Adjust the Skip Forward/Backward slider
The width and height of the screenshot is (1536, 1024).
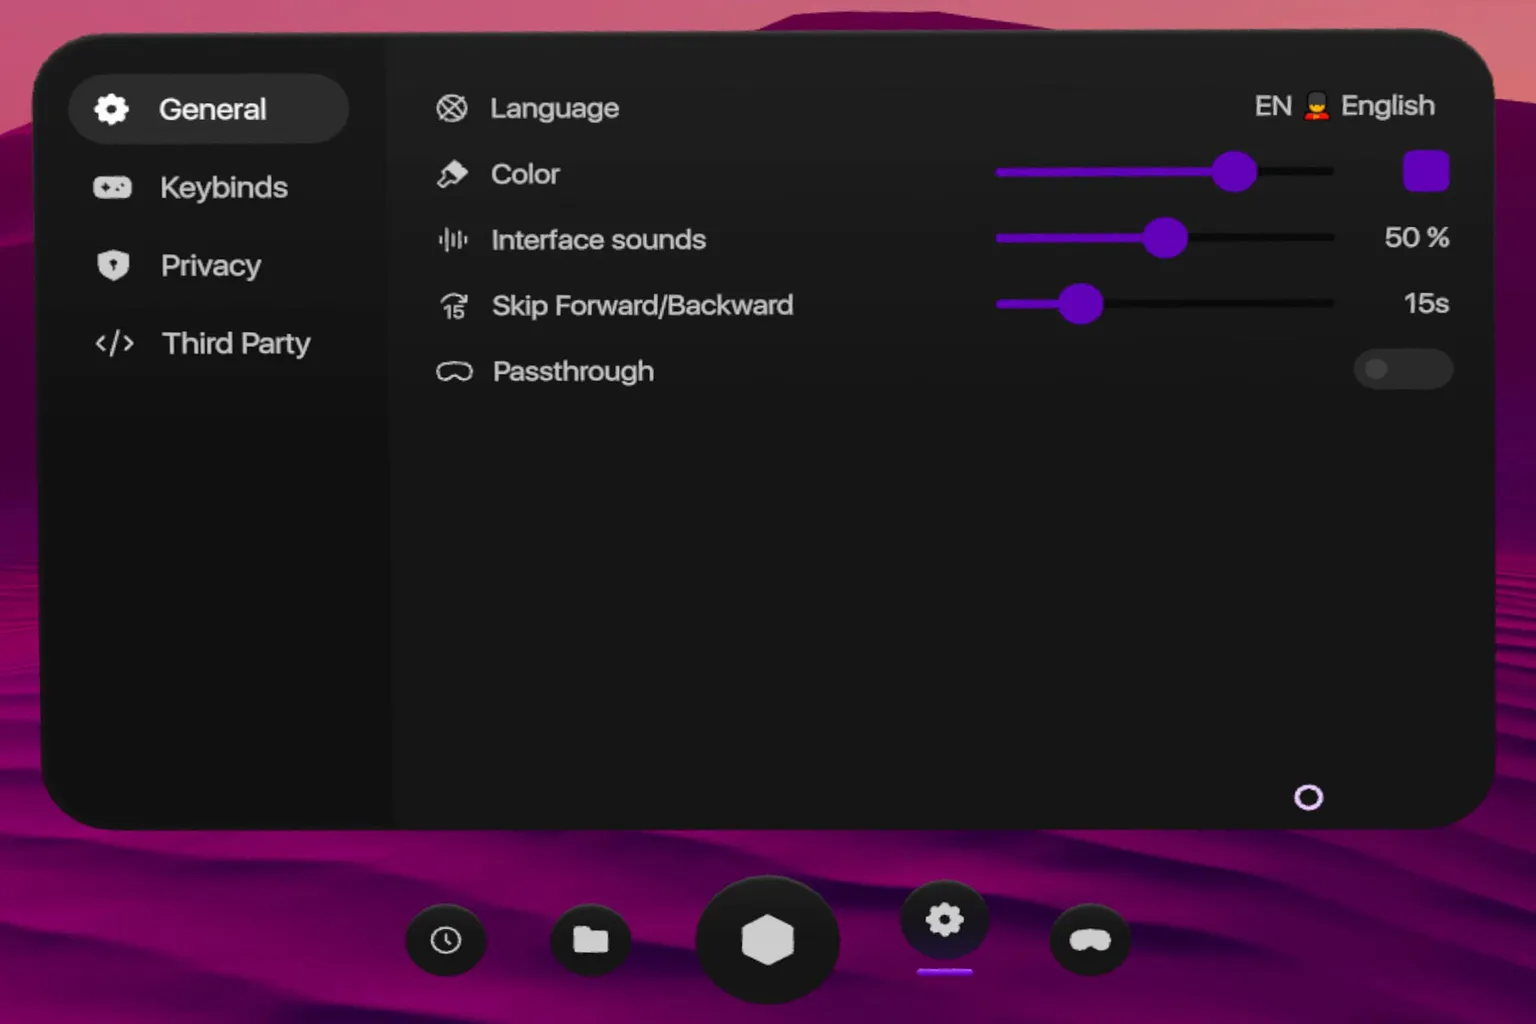tap(1165, 303)
